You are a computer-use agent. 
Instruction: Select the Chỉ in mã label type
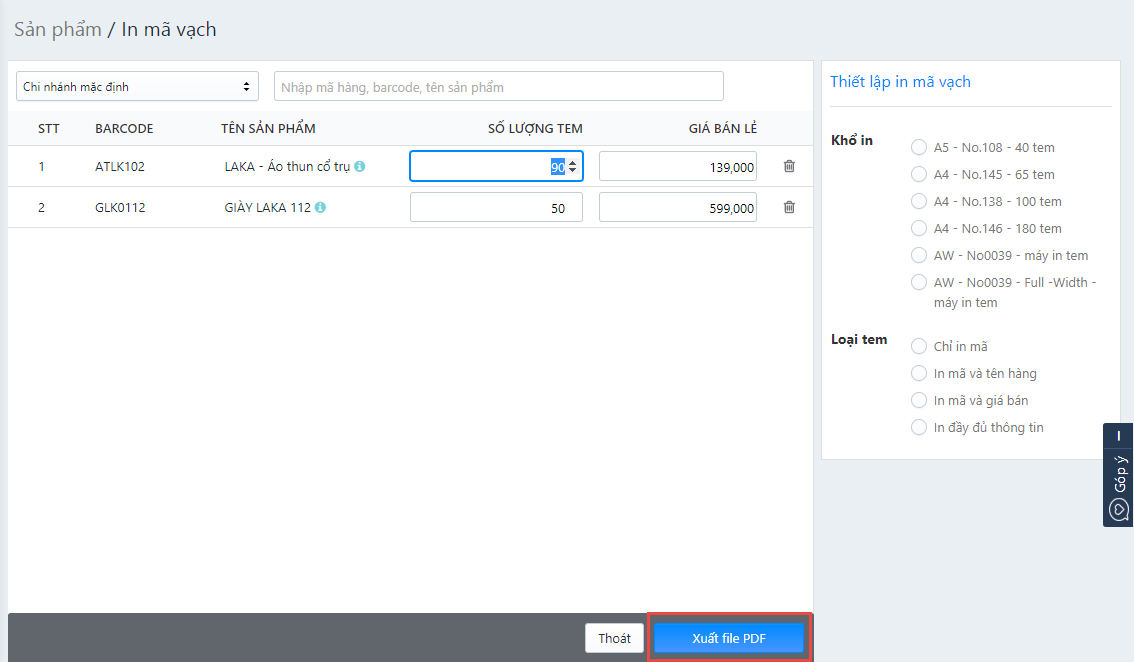tap(919, 346)
